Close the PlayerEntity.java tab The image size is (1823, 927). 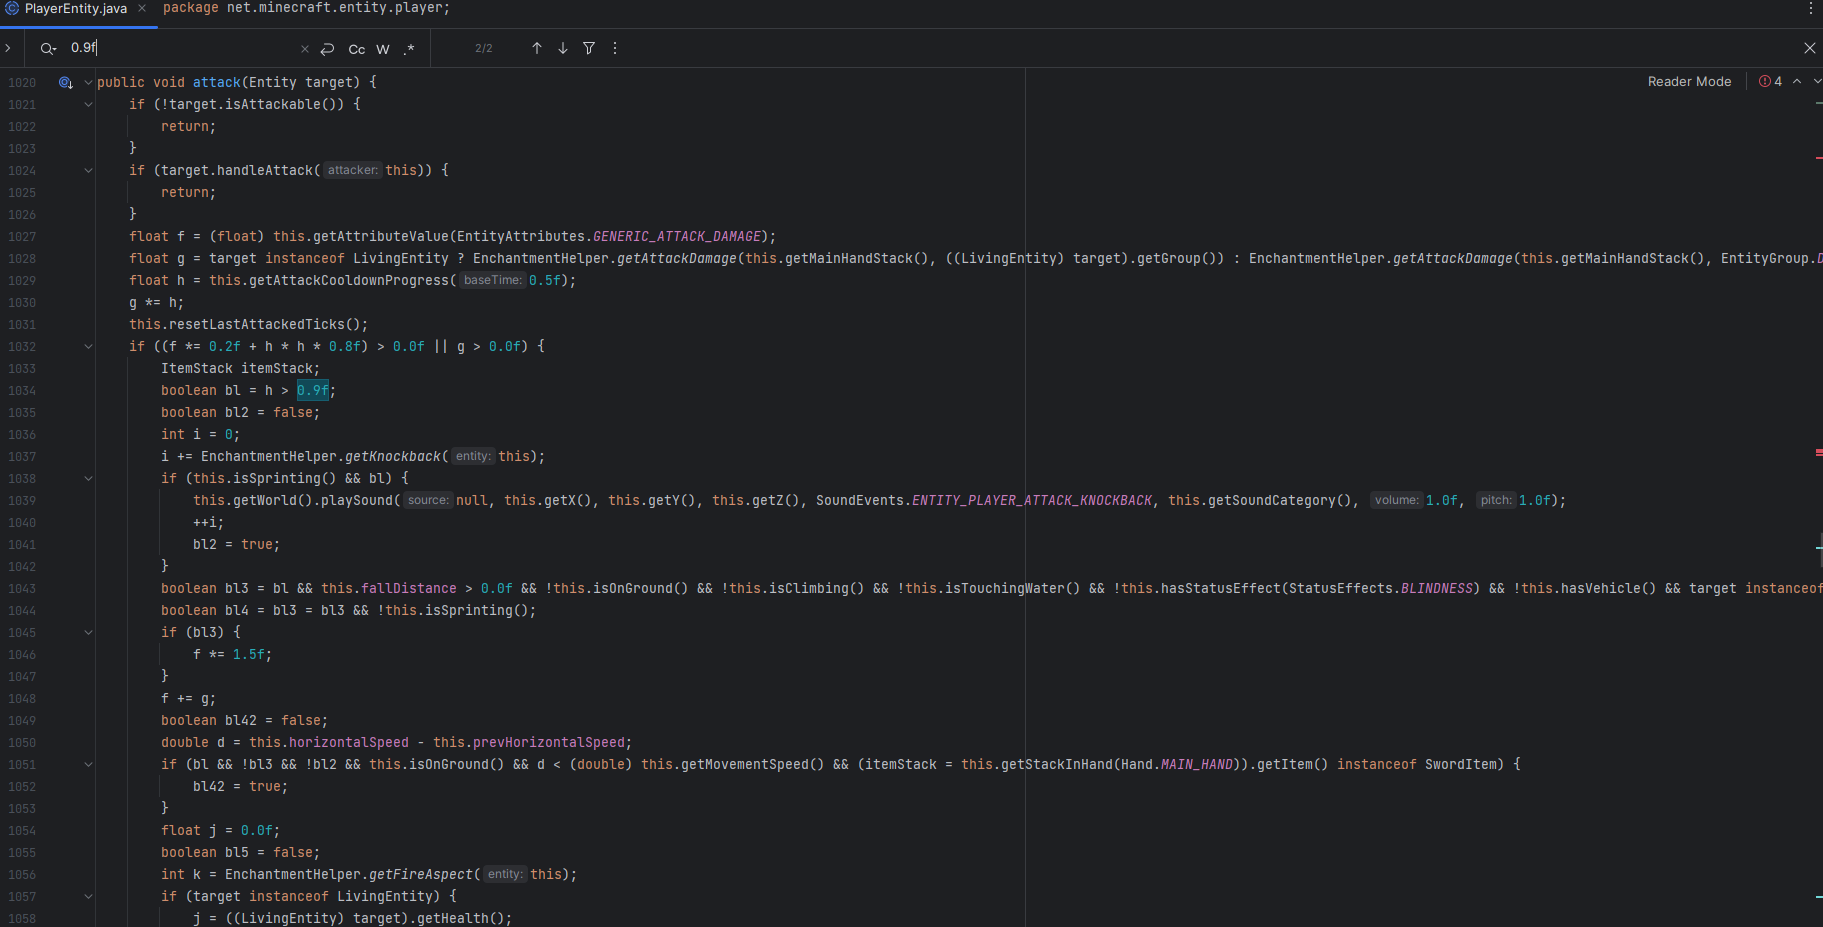point(142,8)
